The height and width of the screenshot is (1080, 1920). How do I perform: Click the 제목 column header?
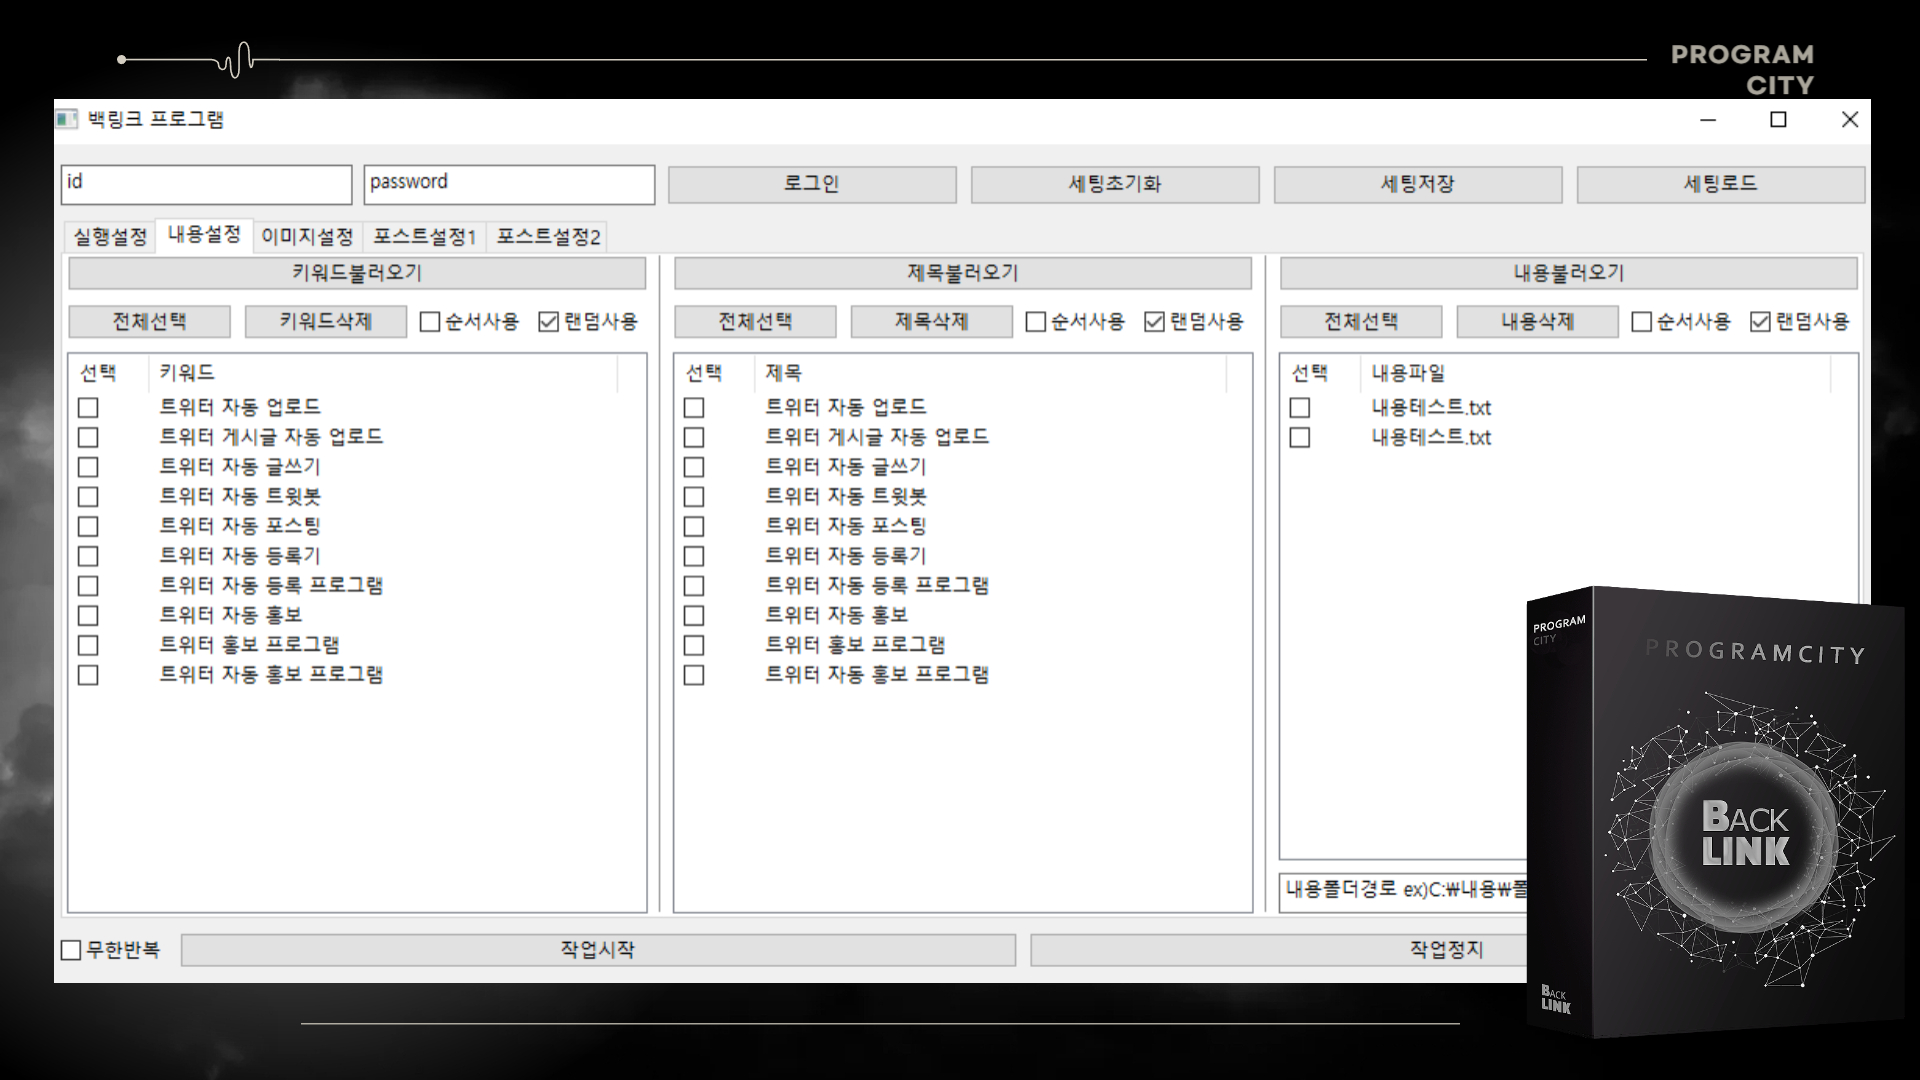click(990, 373)
